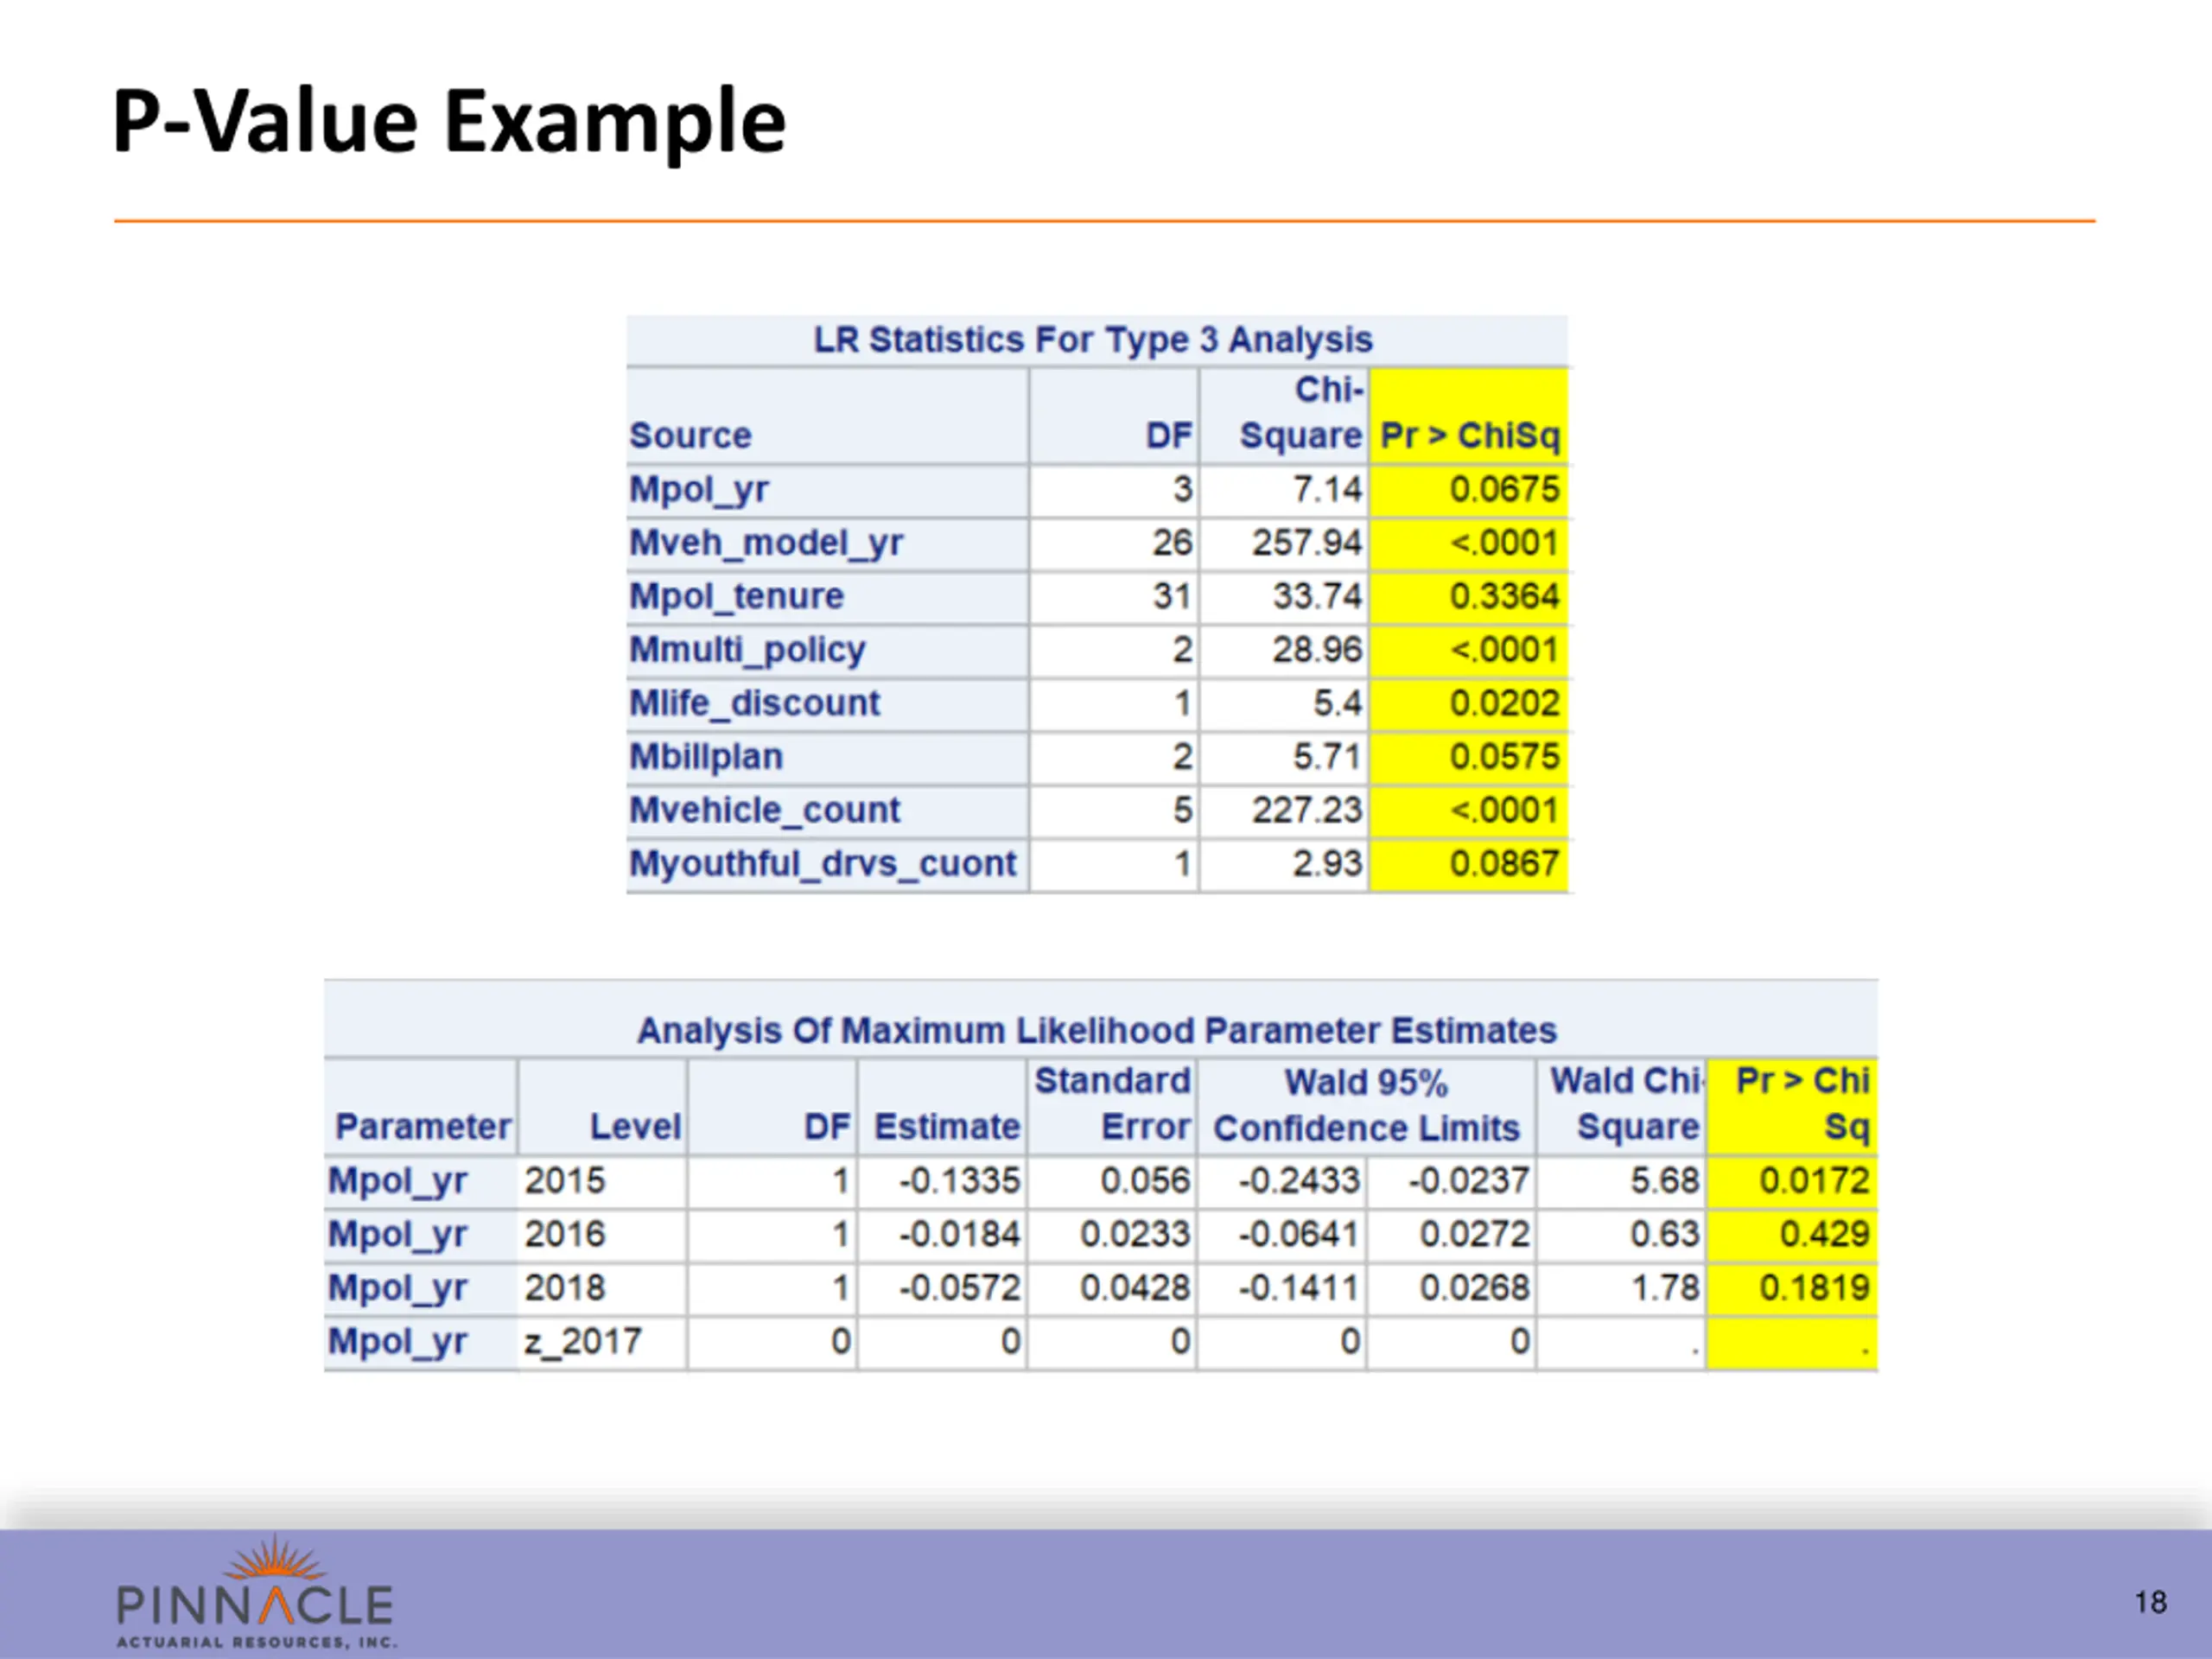Click the standard error 0.056
The image size is (2212, 1659).
coord(1145,1181)
